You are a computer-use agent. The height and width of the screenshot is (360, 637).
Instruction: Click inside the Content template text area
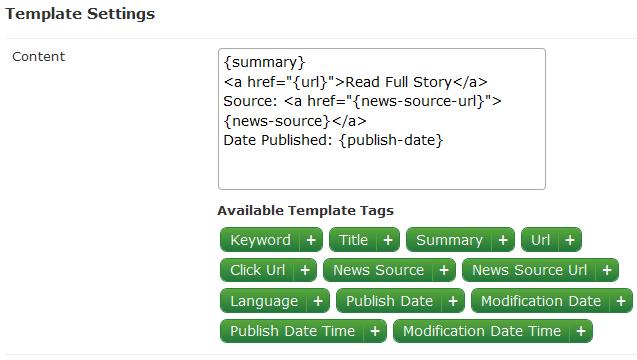tap(382, 119)
